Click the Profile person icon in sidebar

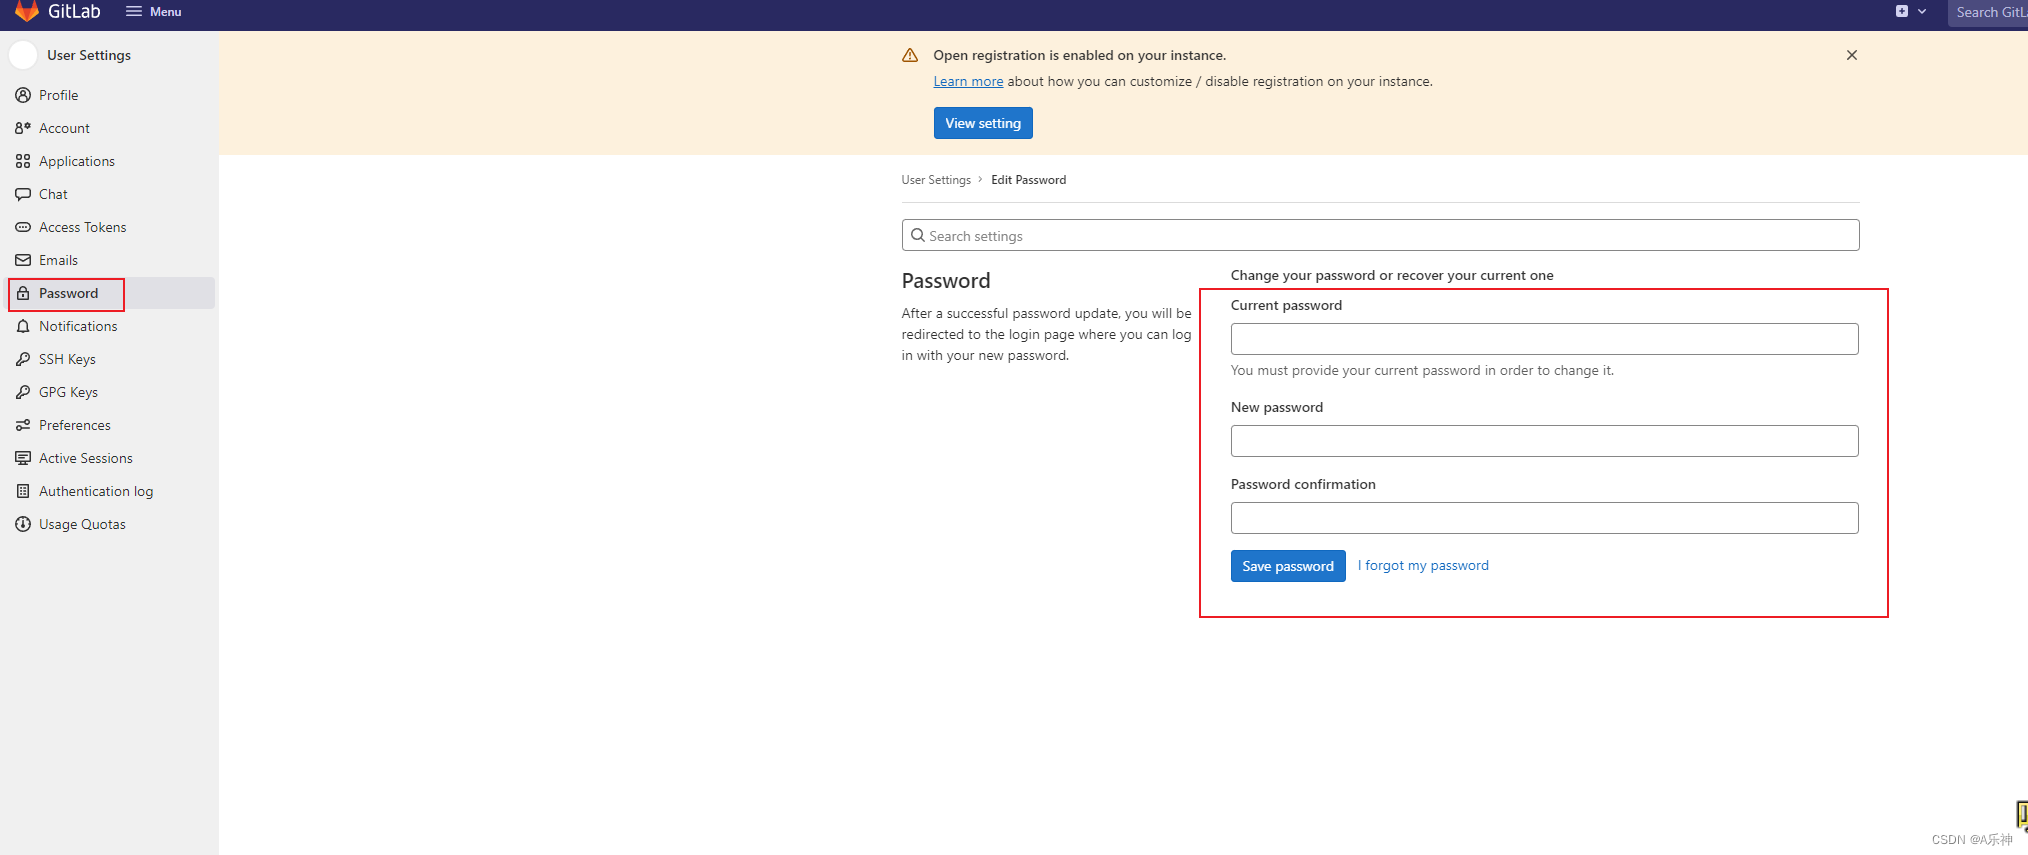click(x=23, y=95)
